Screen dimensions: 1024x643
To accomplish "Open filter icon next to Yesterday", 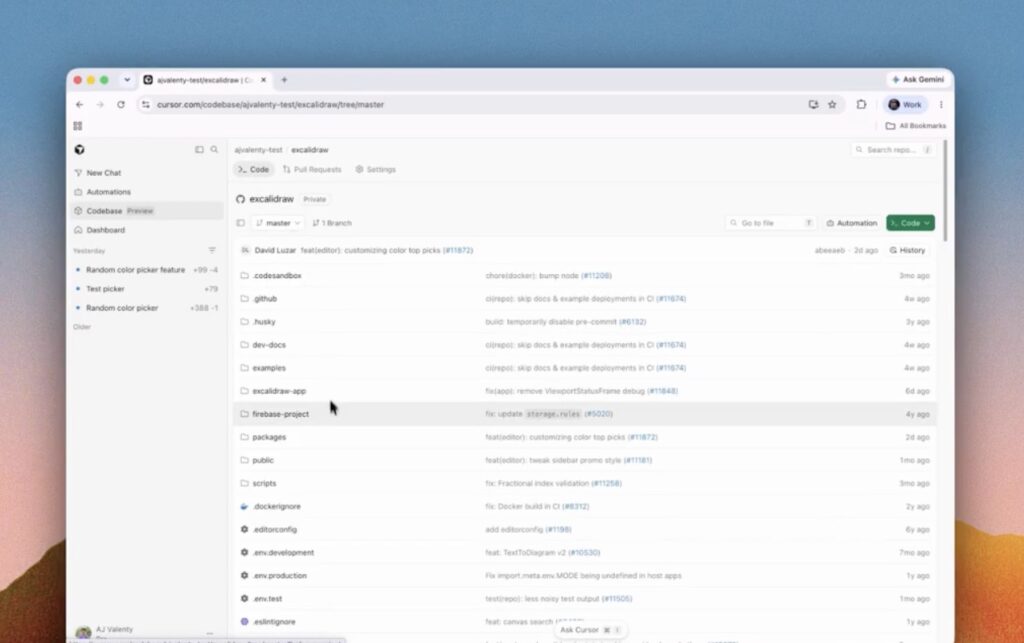I will point(212,250).
